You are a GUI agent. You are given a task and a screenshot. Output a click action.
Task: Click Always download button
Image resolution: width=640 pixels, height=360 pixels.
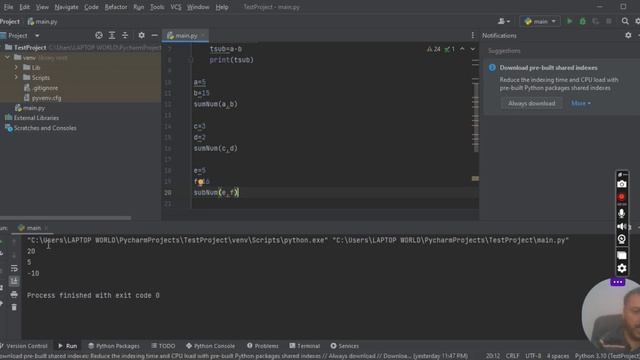coord(531,103)
